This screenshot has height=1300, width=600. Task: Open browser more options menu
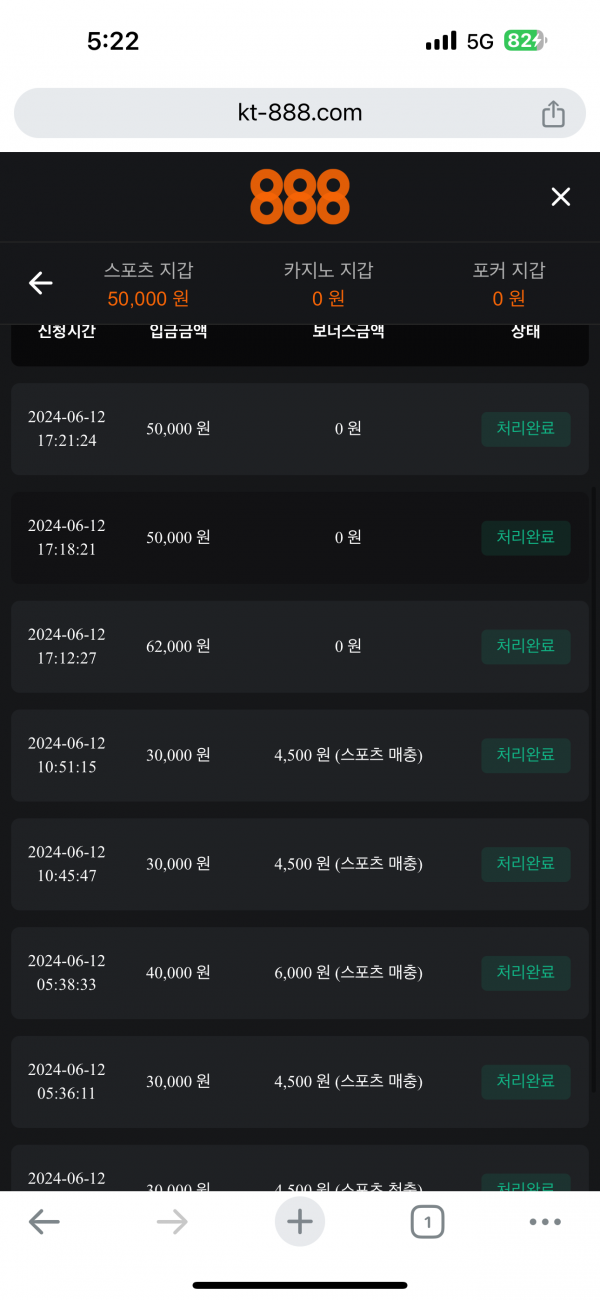(545, 1221)
